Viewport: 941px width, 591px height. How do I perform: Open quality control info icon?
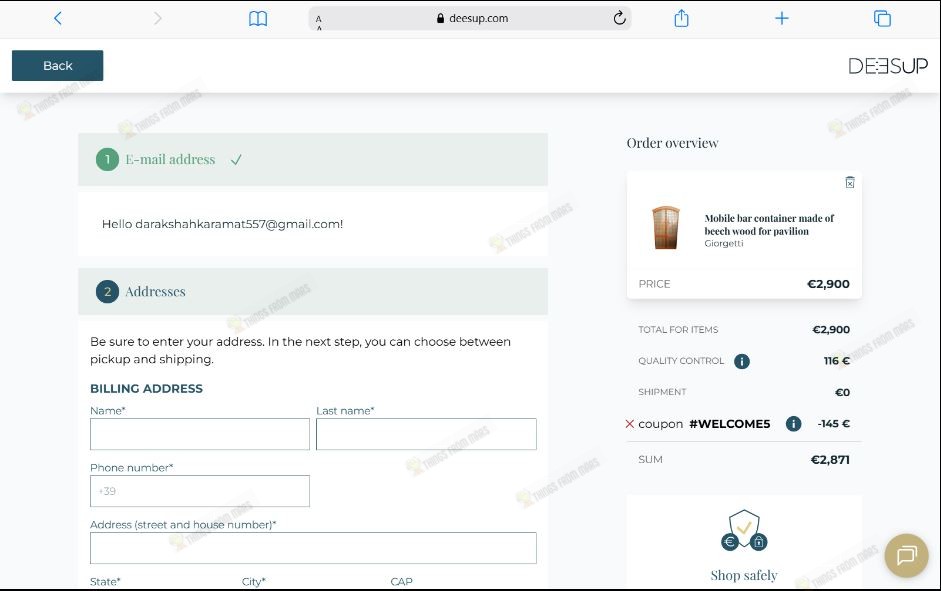[x=742, y=361]
